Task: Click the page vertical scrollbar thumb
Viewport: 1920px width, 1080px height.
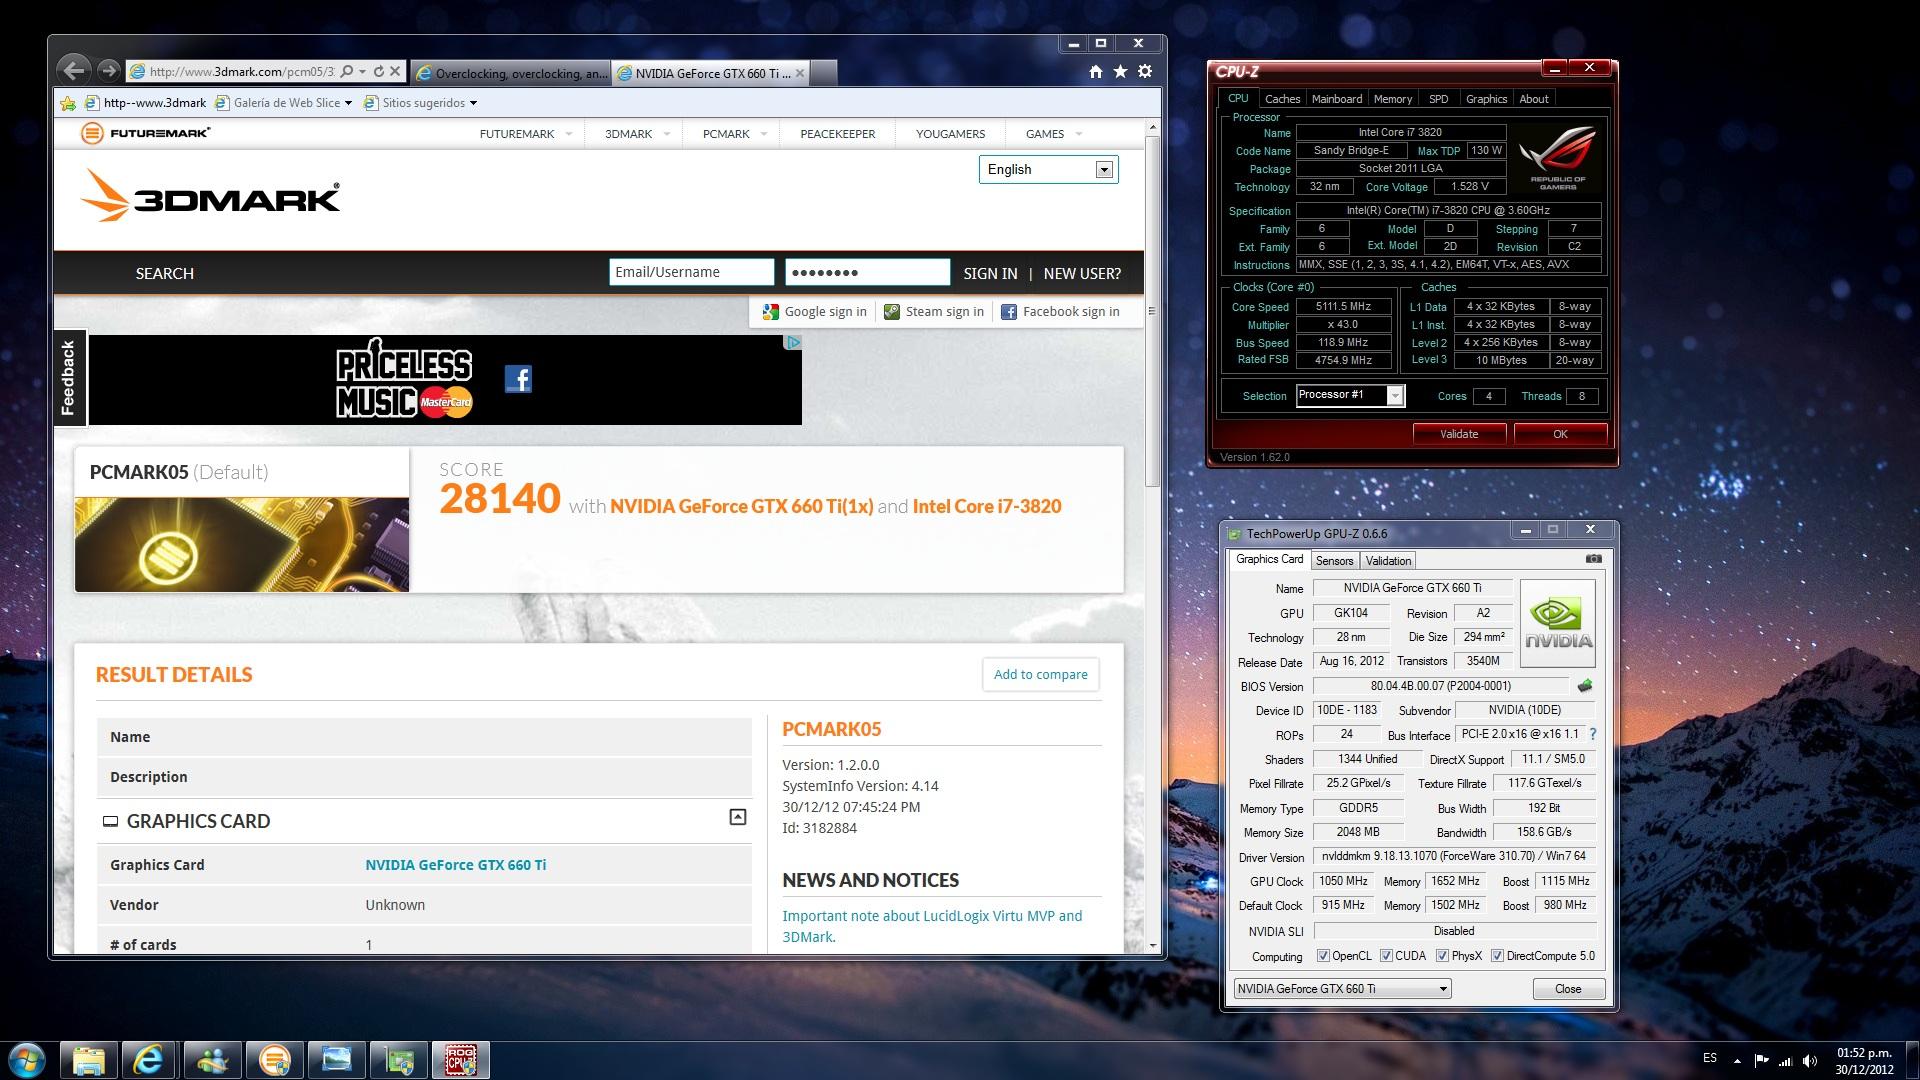Action: click(x=1152, y=312)
